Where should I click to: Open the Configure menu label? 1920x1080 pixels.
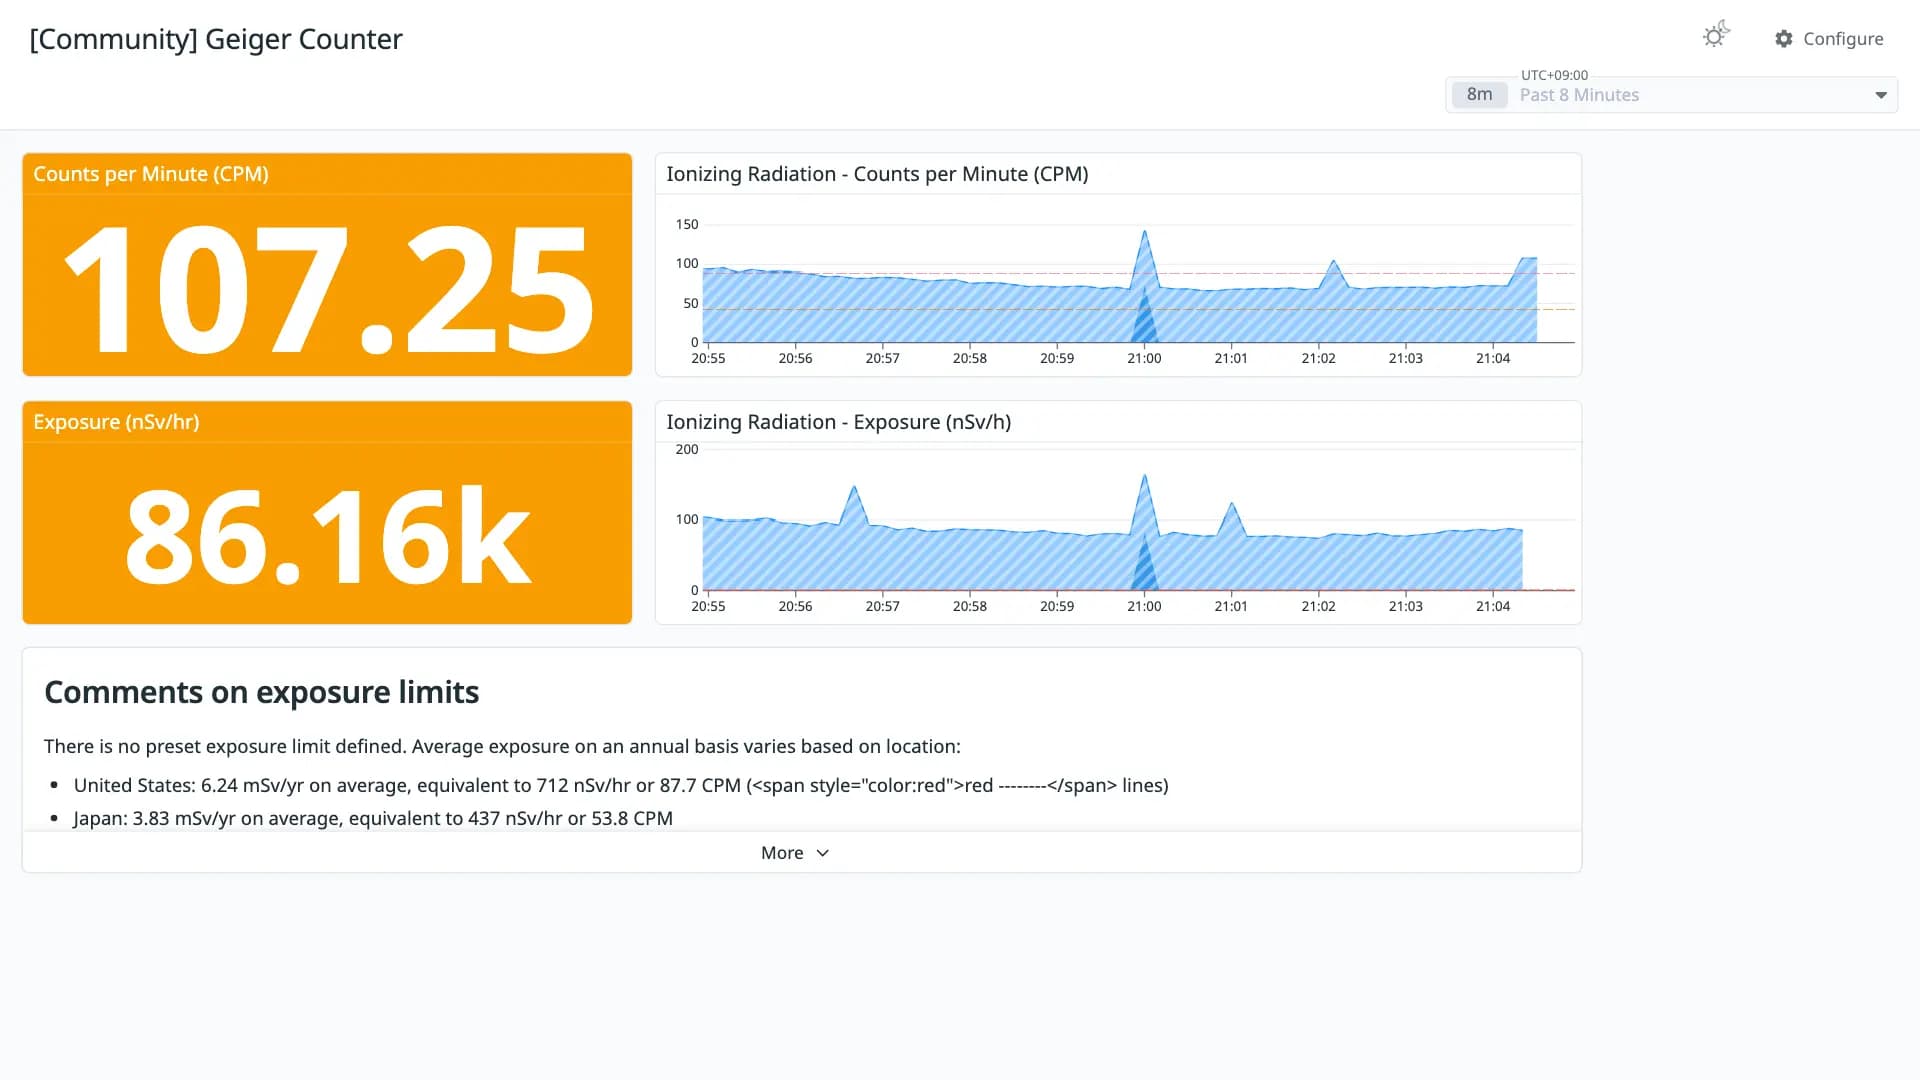point(1843,39)
